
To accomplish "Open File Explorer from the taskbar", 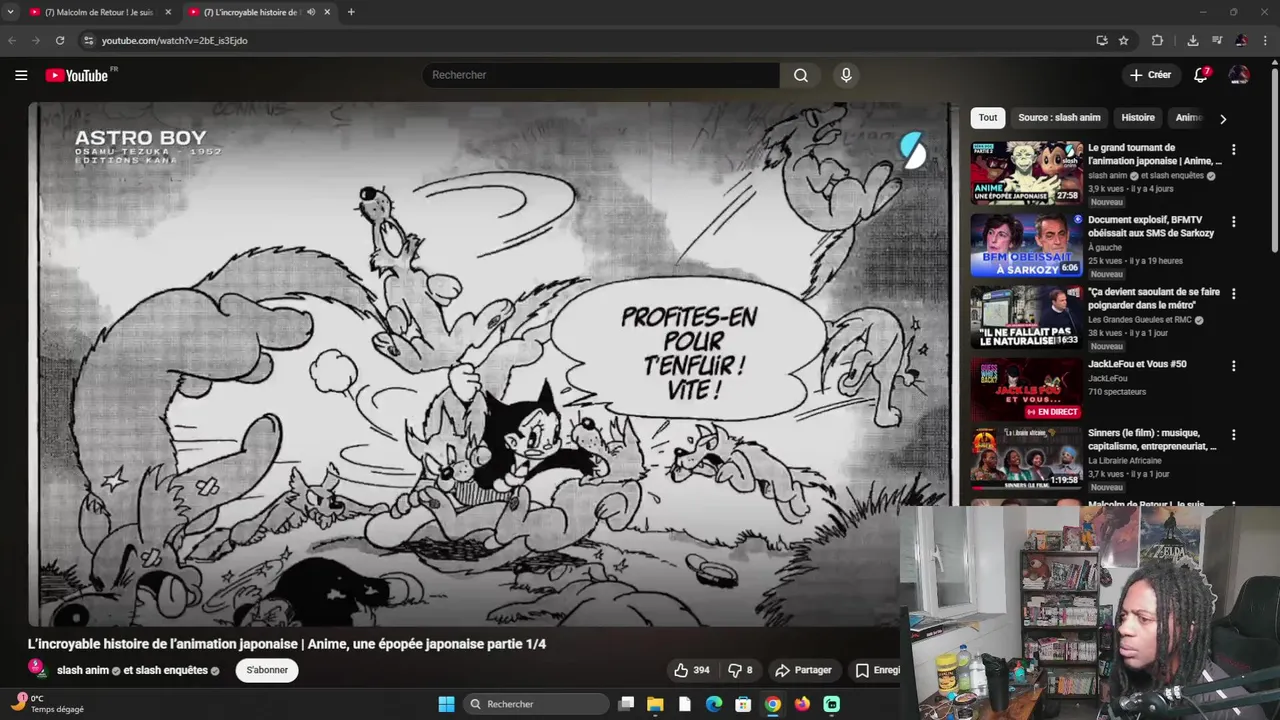I will pyautogui.click(x=655, y=704).
